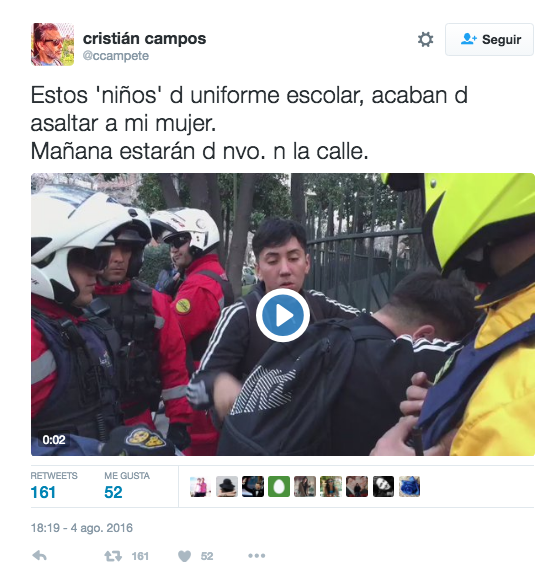Retweet using the retweet arrows icon
The image size is (546, 578).
[x=113, y=556]
